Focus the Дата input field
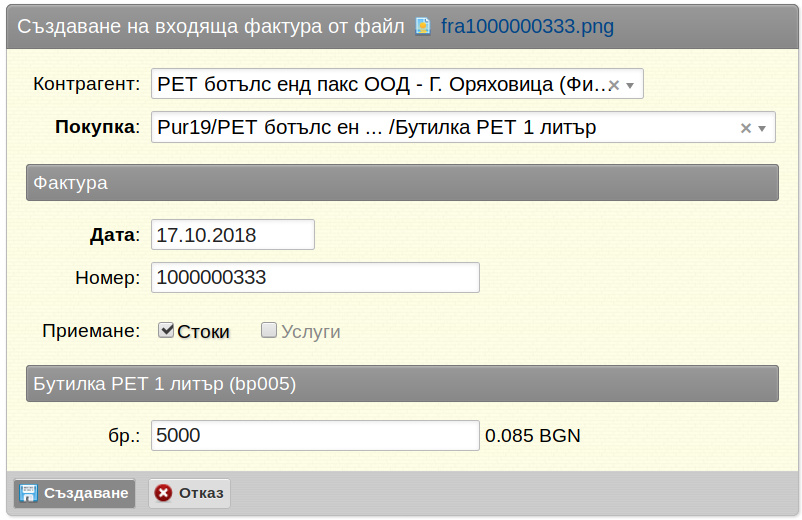This screenshot has width=802, height=520. pos(233,235)
